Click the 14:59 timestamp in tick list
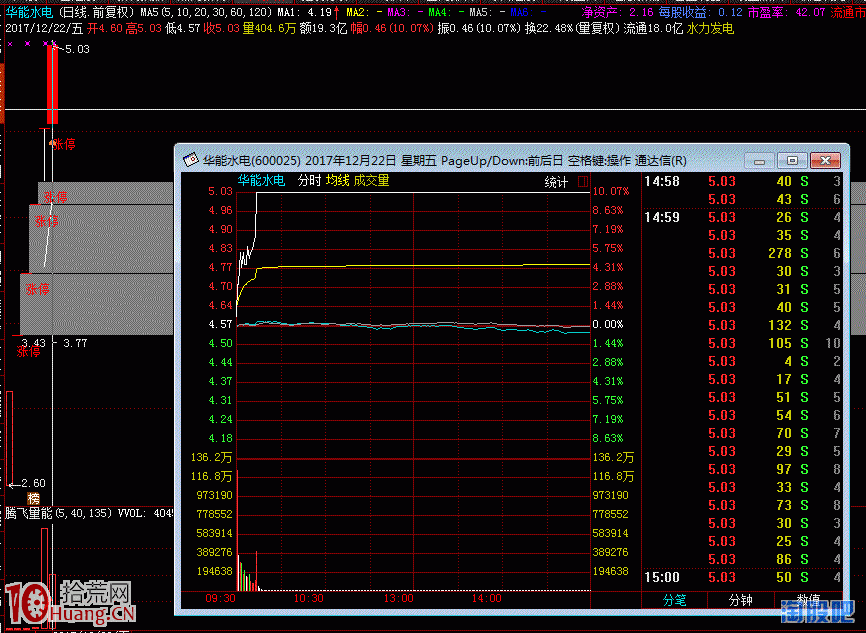Viewport: 866px width, 633px height. coord(662,217)
